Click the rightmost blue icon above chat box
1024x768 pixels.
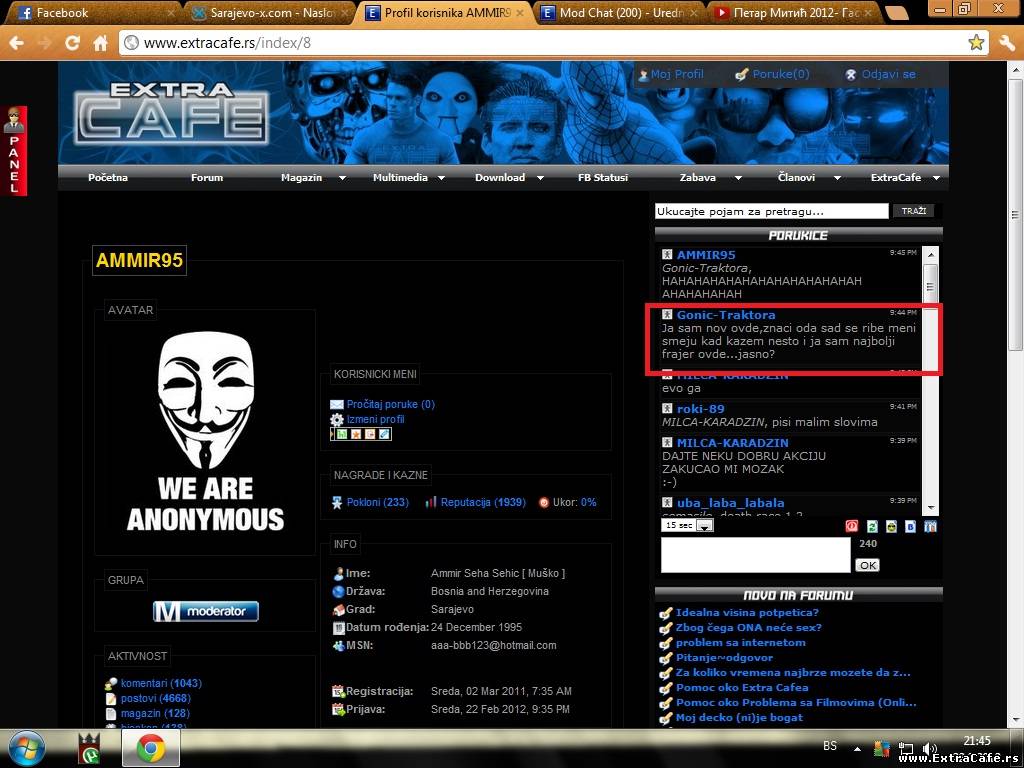[x=931, y=526]
